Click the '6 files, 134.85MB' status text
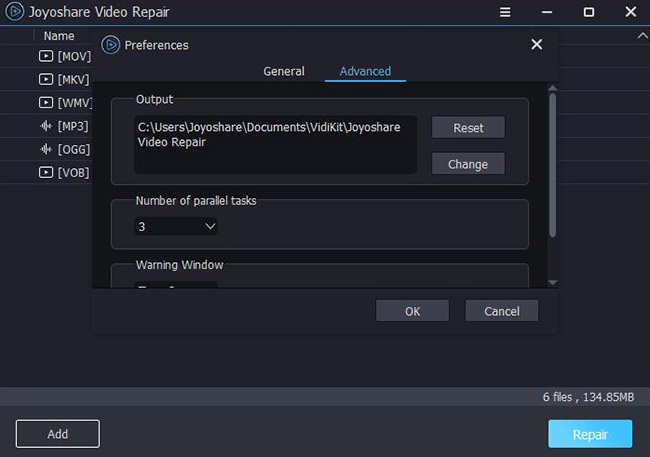The width and height of the screenshot is (650, 457). [x=588, y=397]
